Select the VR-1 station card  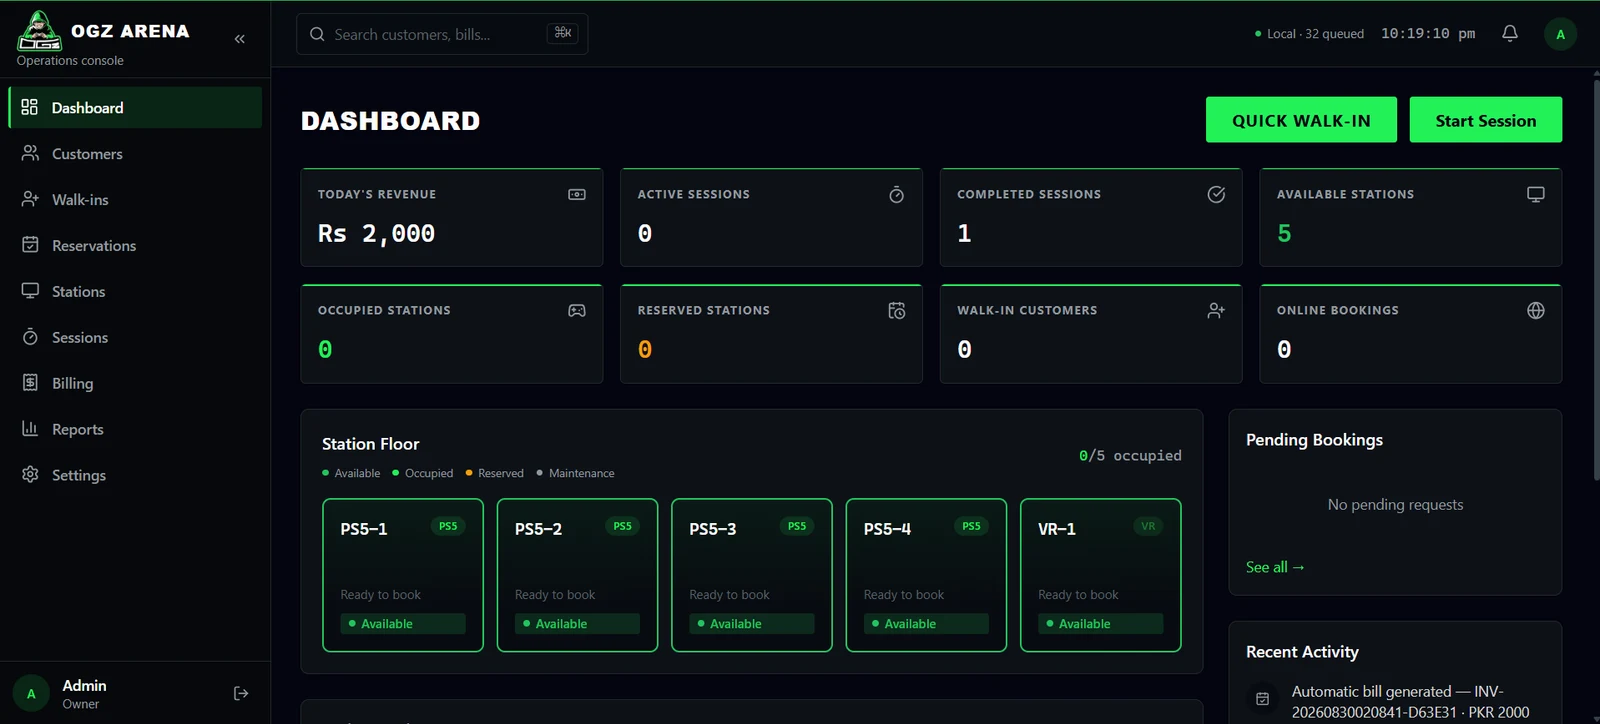pyautogui.click(x=1101, y=575)
